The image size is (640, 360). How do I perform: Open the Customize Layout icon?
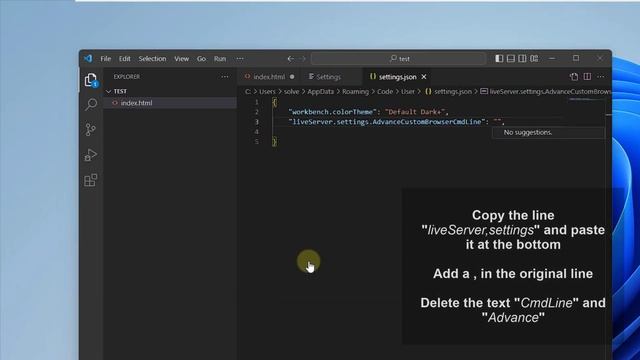[534, 58]
